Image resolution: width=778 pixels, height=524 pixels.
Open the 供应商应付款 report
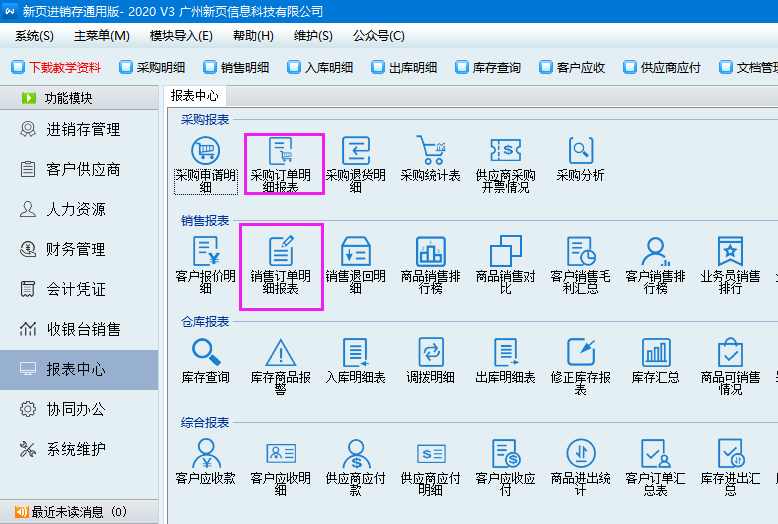click(x=356, y=467)
